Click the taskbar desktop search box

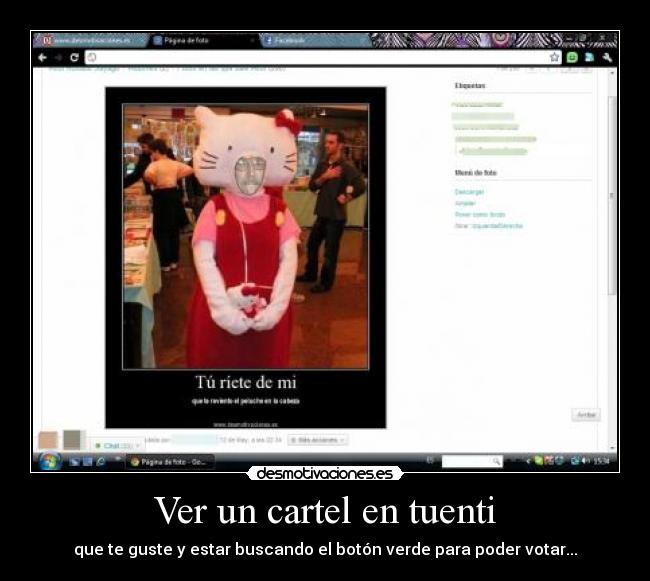[x=472, y=461]
